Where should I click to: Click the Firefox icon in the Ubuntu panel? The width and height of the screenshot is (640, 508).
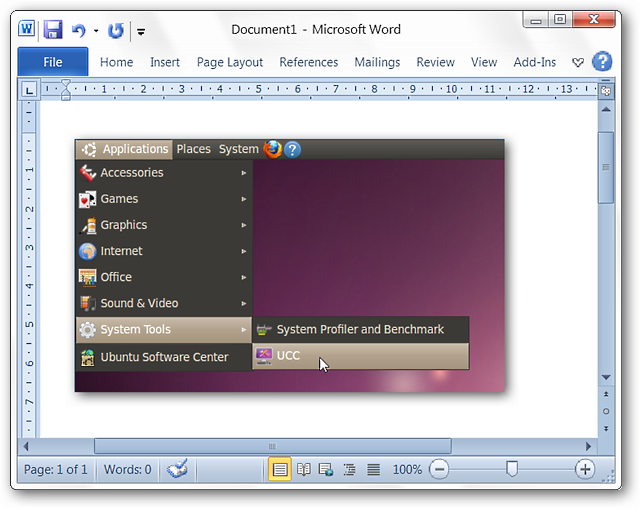click(x=273, y=149)
